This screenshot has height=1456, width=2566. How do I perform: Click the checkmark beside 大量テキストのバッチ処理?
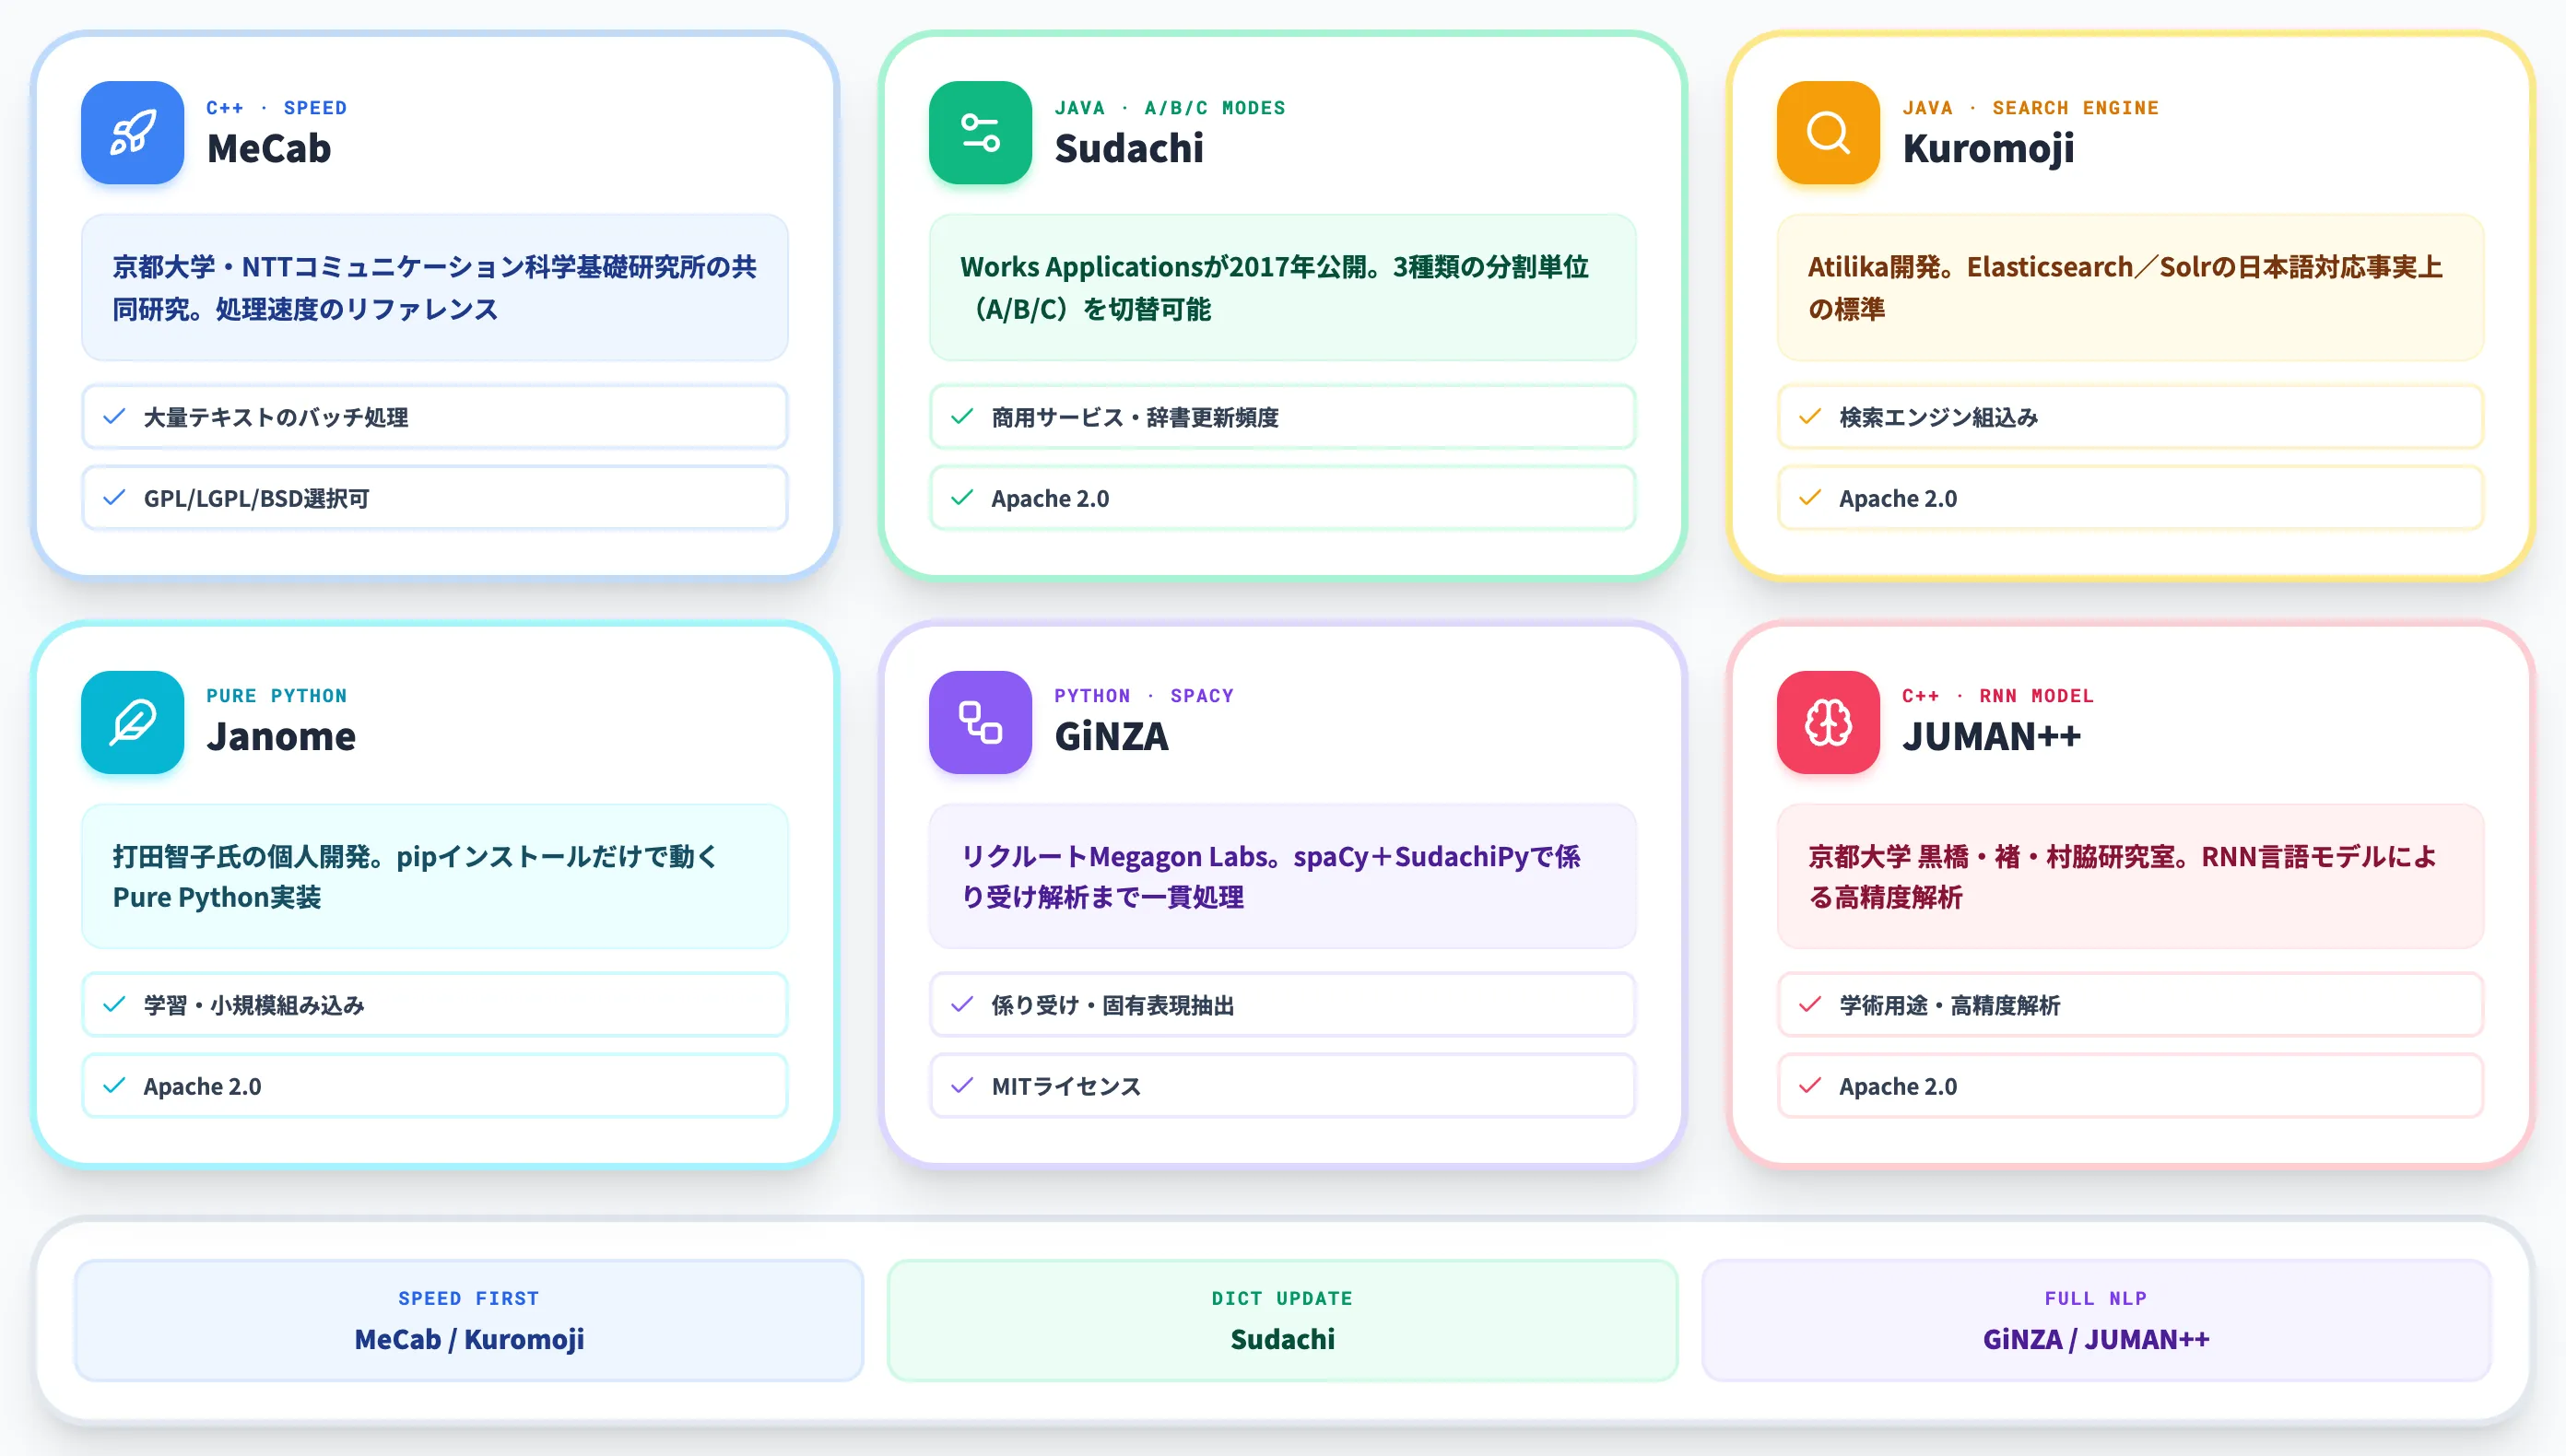pos(114,416)
